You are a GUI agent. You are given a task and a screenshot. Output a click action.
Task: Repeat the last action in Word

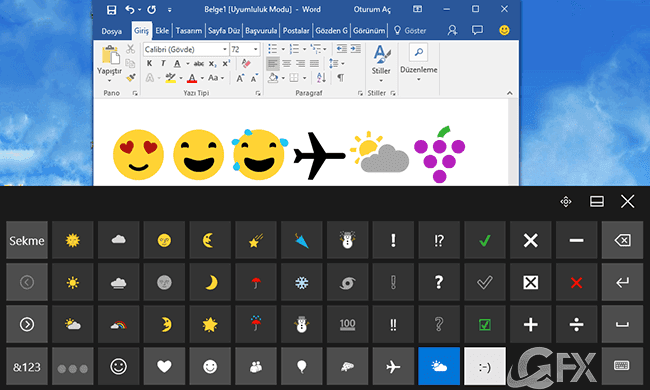click(152, 10)
